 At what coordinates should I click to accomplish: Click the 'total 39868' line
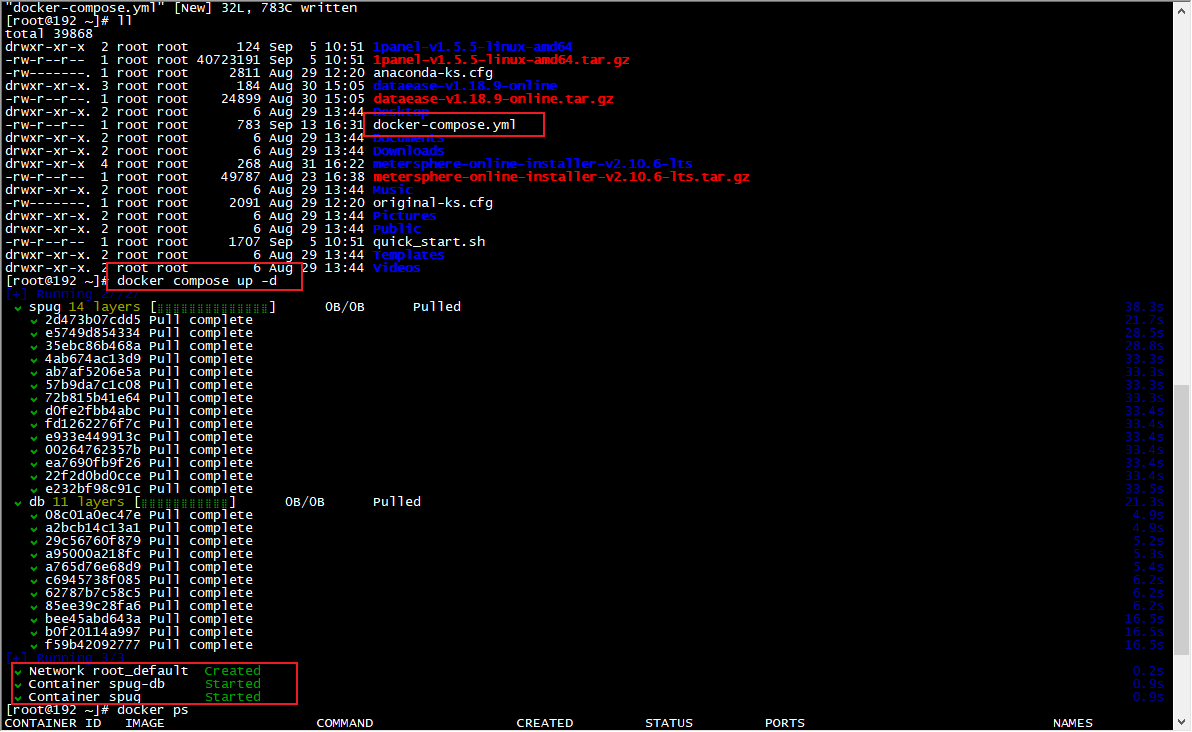click(x=49, y=34)
